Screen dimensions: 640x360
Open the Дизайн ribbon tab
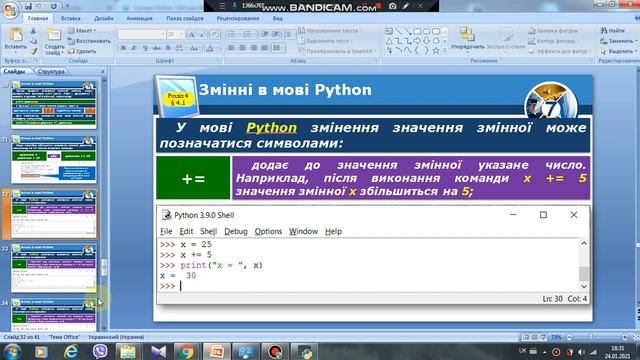click(x=104, y=18)
